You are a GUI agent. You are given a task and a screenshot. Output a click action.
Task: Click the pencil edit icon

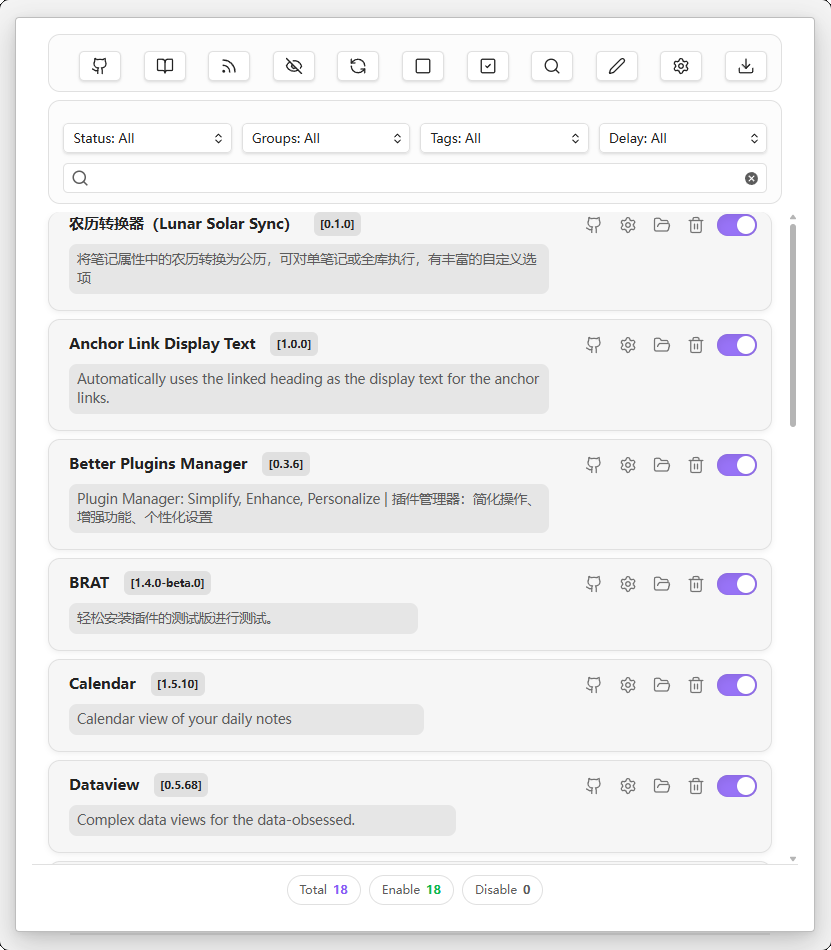coord(617,66)
